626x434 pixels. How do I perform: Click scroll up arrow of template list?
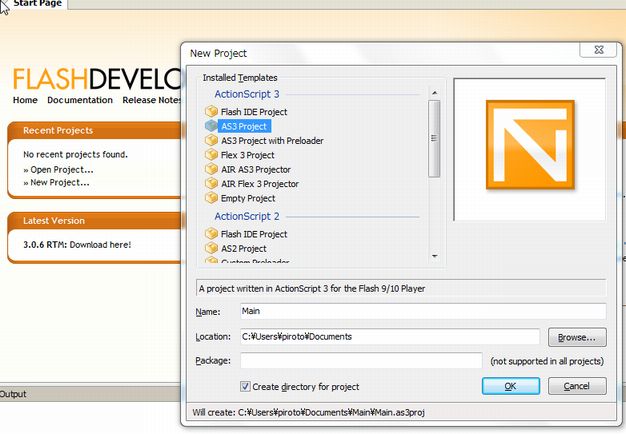pyautogui.click(x=434, y=93)
